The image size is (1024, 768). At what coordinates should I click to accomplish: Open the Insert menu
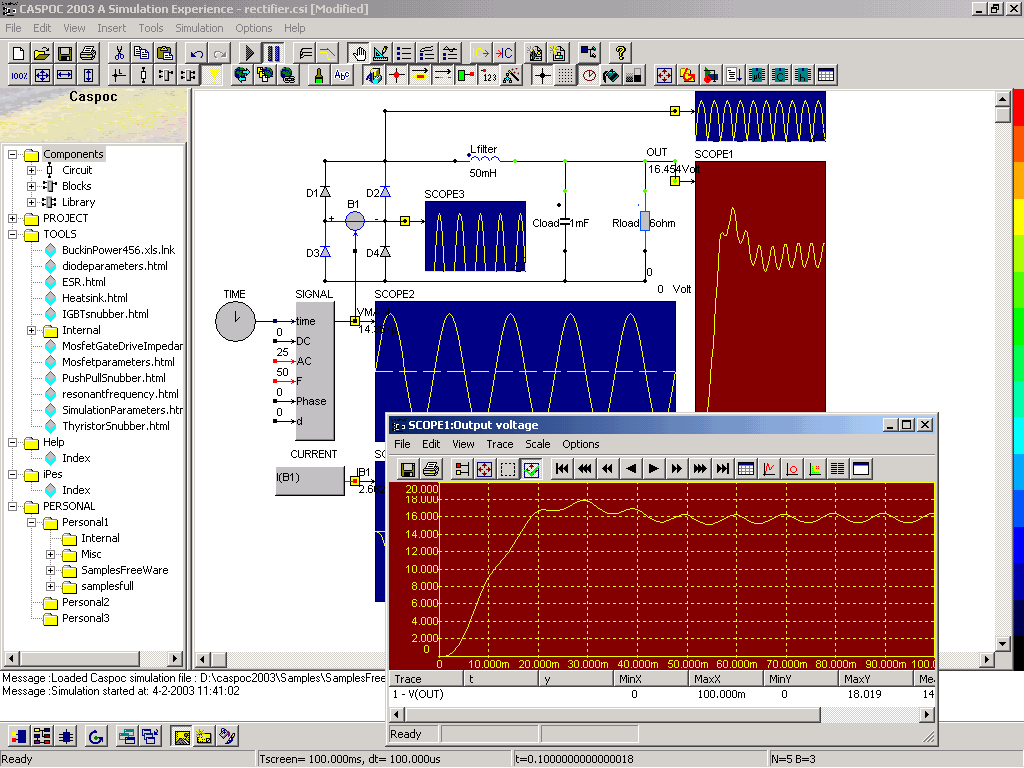pos(112,28)
